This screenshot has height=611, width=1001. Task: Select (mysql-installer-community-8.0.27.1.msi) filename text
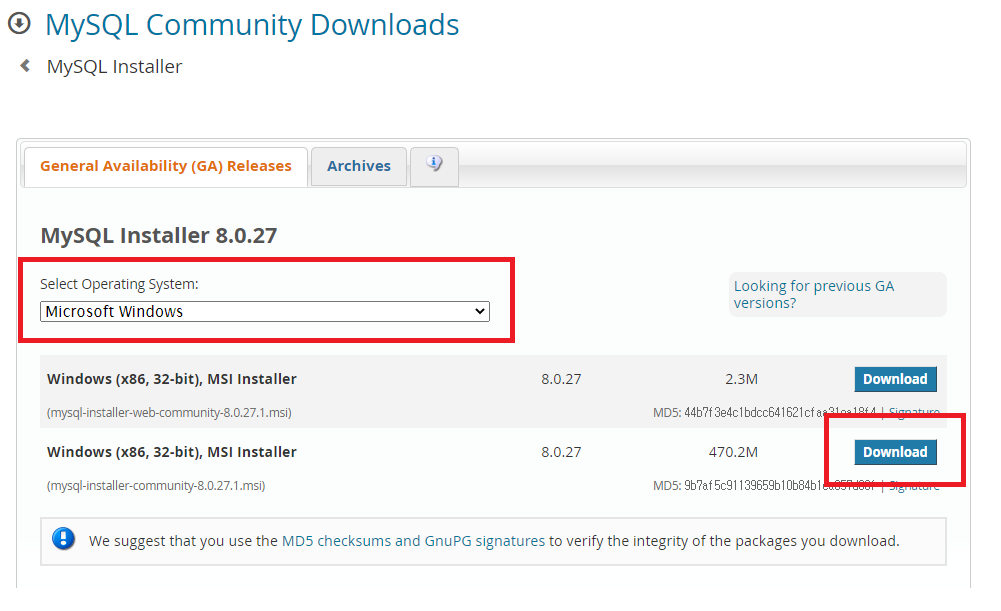tap(156, 486)
